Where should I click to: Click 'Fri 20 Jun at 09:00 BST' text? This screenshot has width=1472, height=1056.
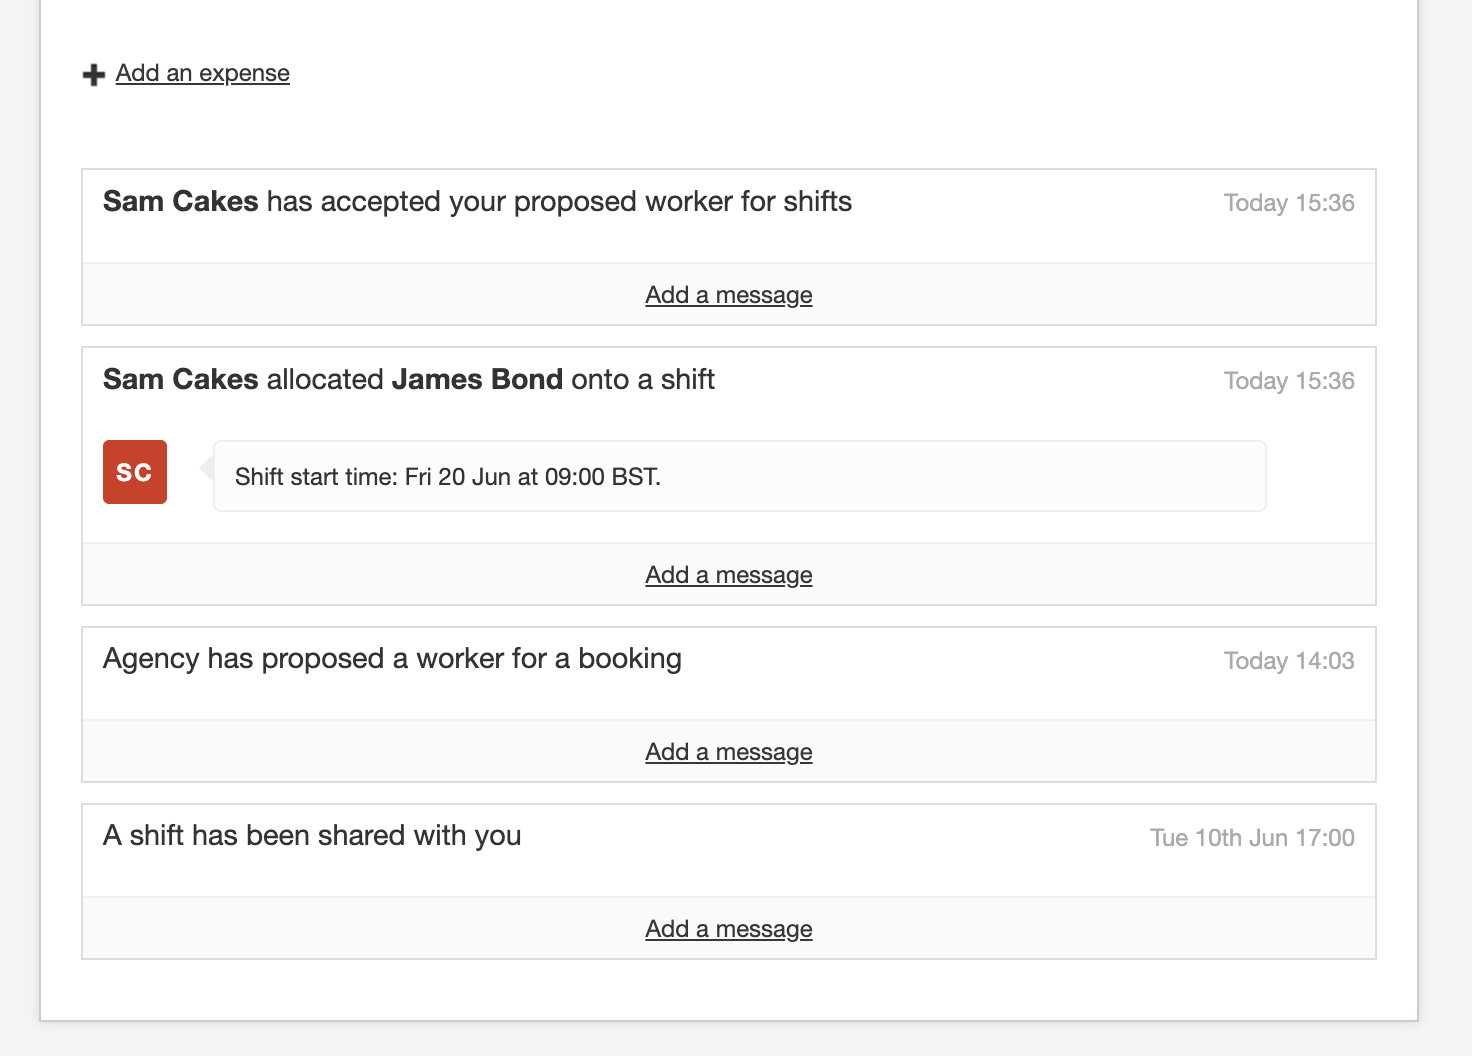pyautogui.click(x=532, y=477)
